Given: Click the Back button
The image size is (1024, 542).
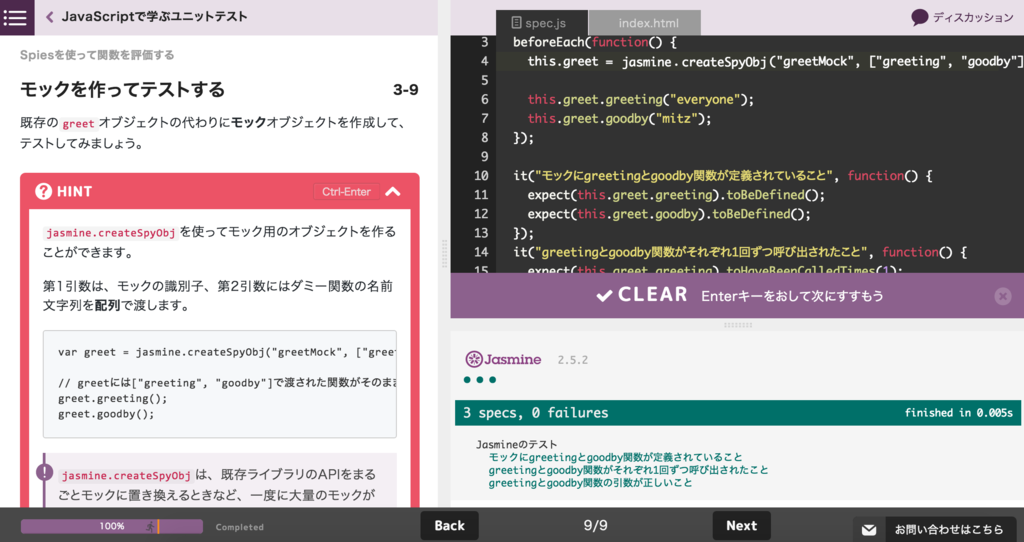Looking at the screenshot, I should click(449, 526).
